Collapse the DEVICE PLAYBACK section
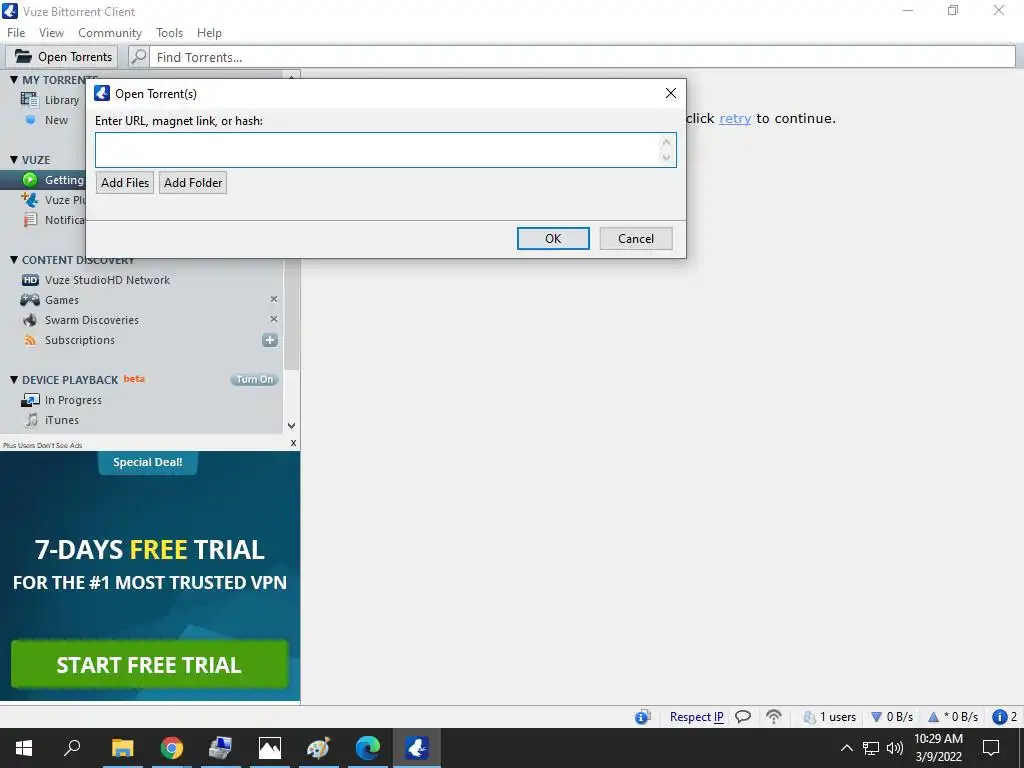The height and width of the screenshot is (768, 1024). click(x=14, y=379)
